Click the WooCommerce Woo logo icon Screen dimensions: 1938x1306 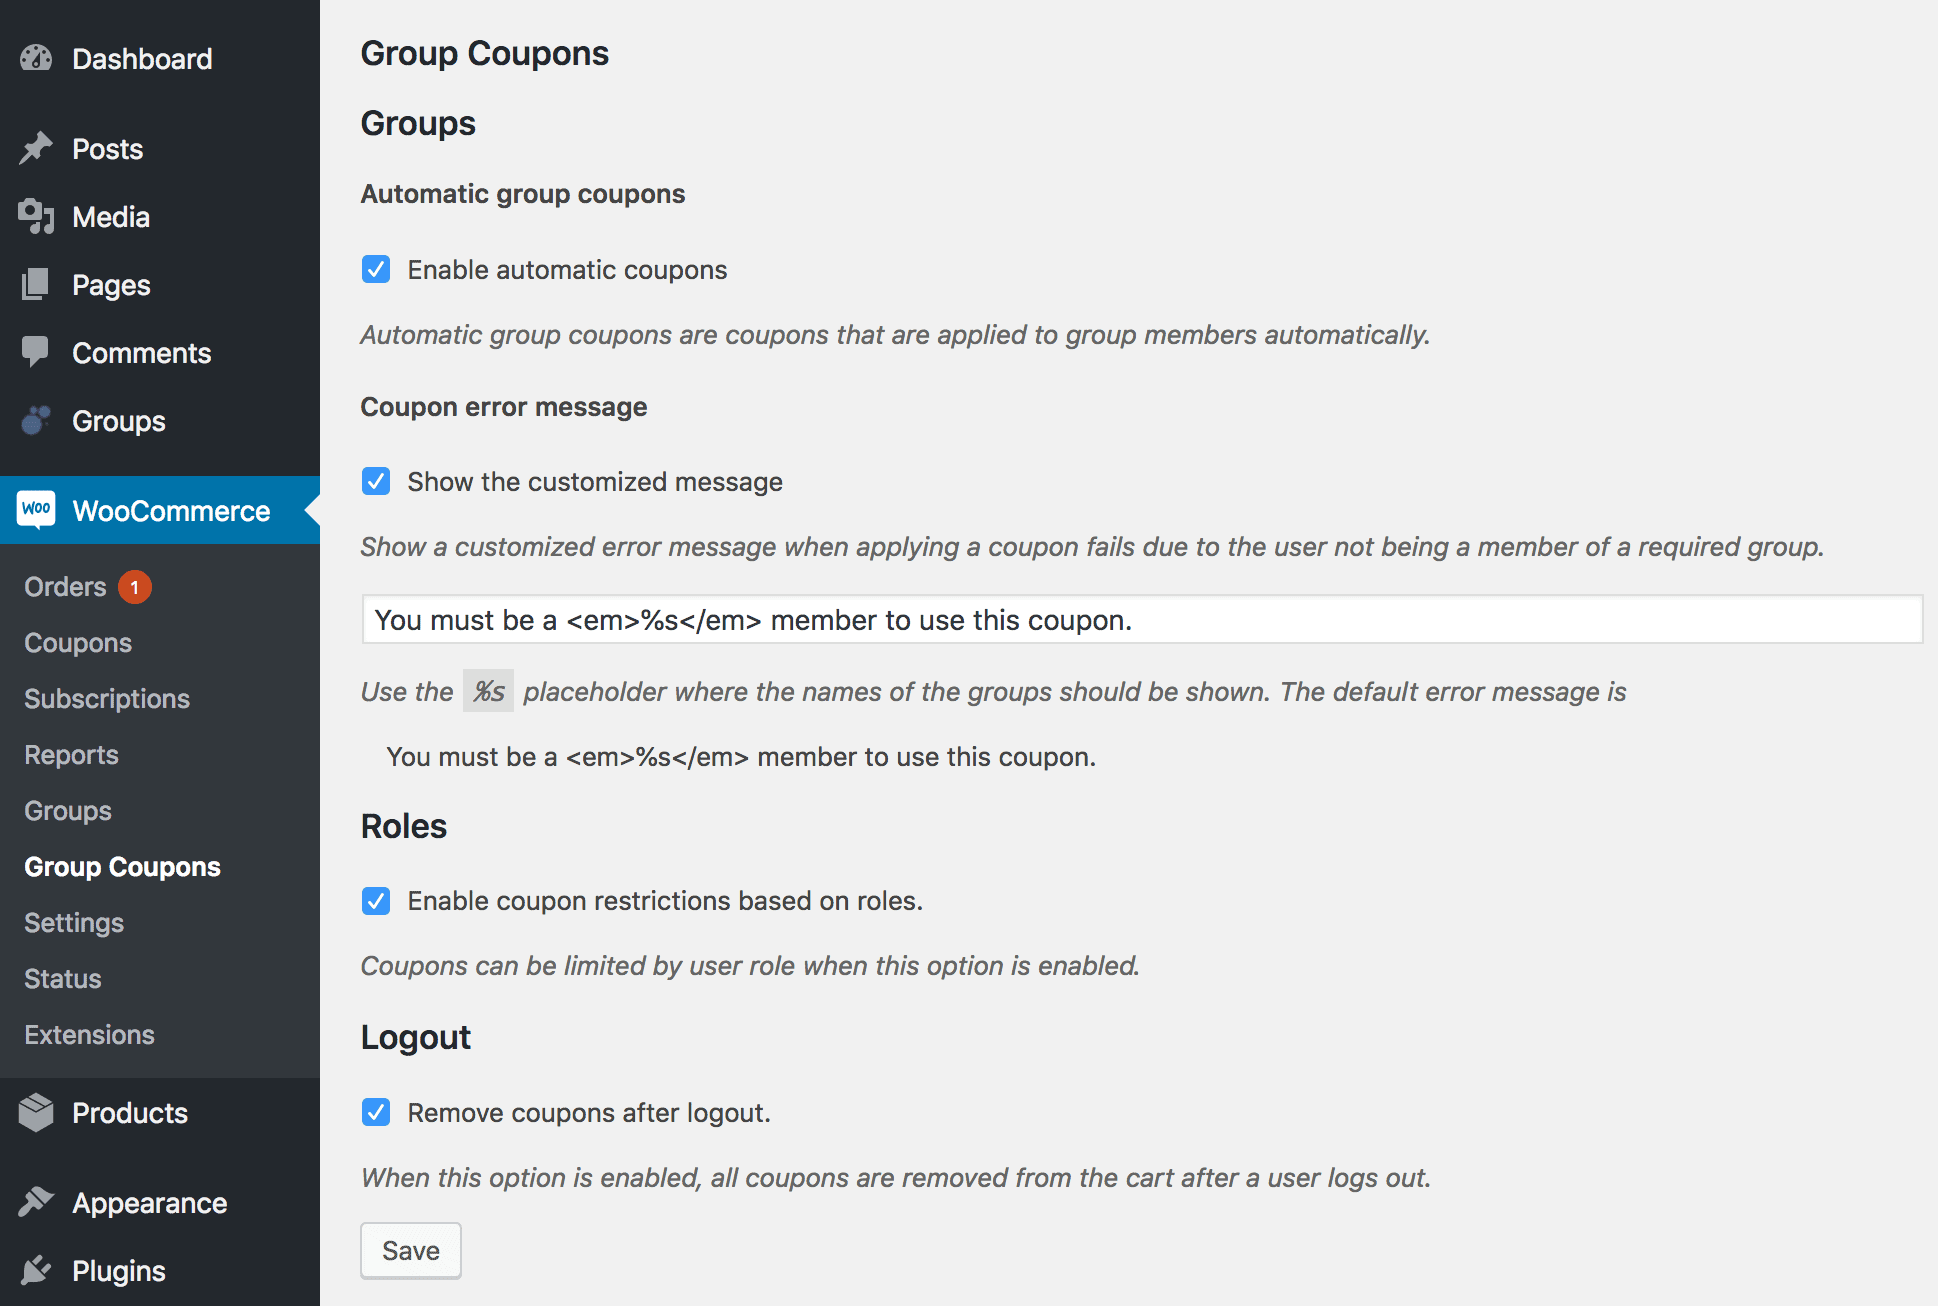pos(36,510)
